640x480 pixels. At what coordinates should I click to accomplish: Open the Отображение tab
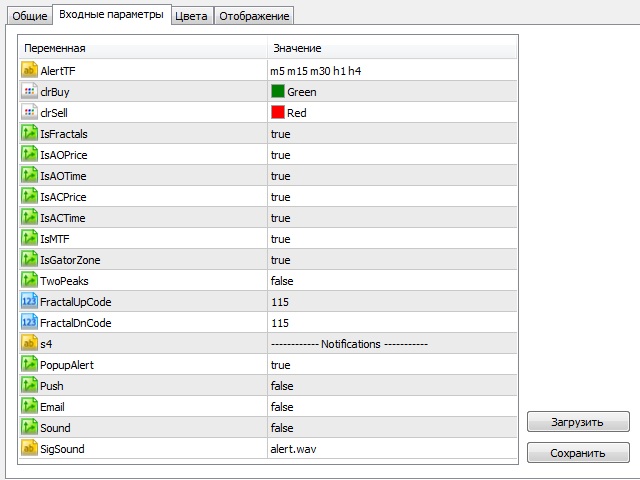point(254,16)
